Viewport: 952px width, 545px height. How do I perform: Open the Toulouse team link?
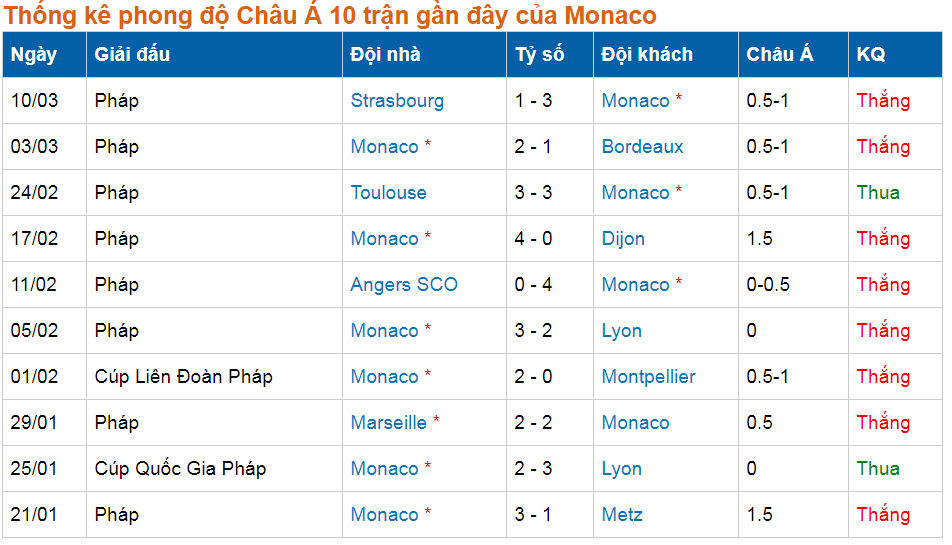(x=389, y=193)
